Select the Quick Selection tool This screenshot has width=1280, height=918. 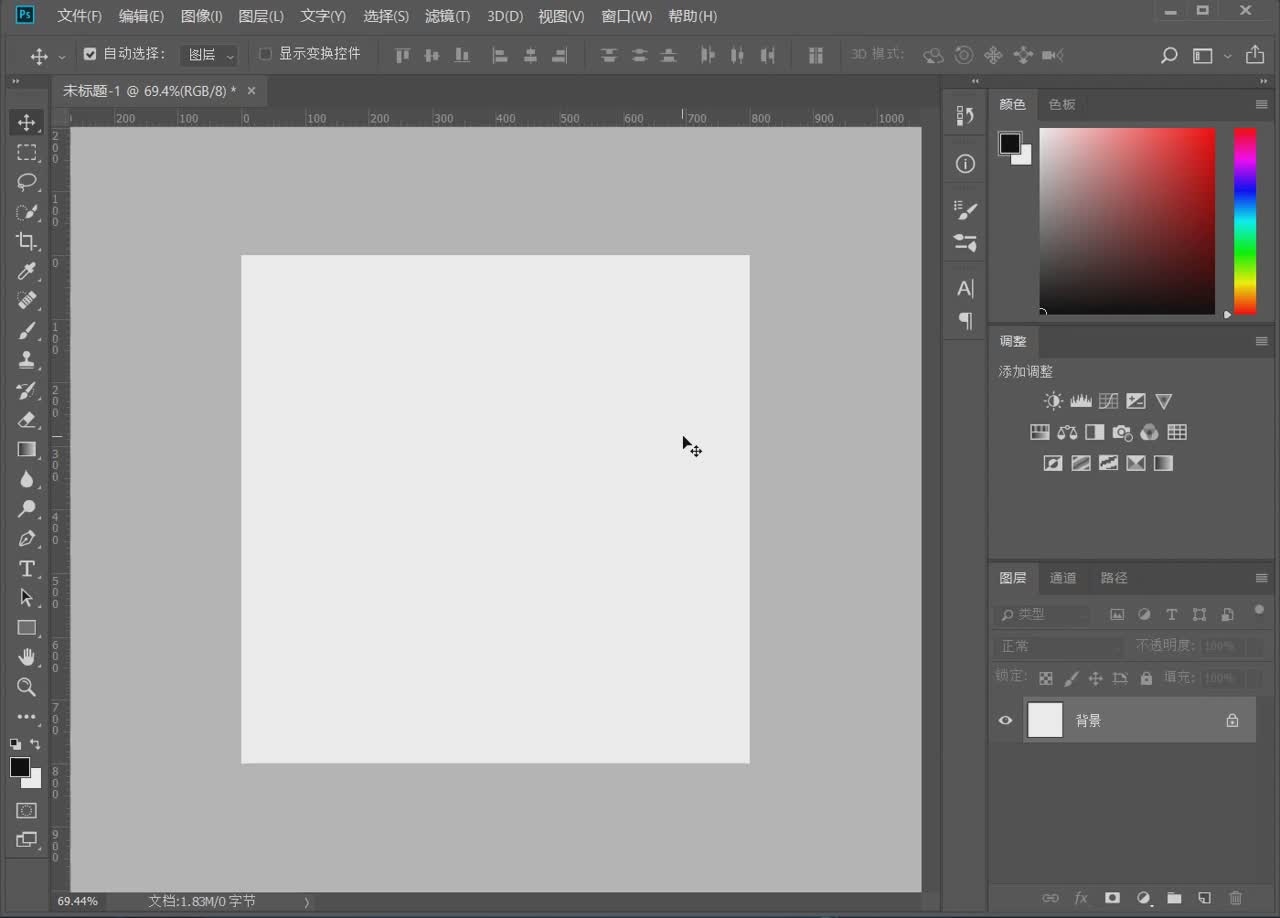(x=27, y=212)
